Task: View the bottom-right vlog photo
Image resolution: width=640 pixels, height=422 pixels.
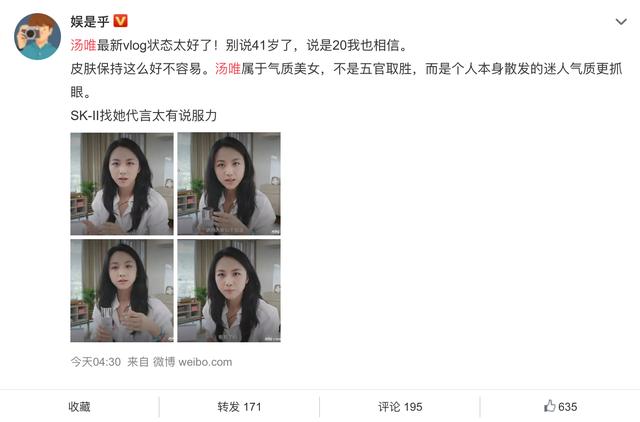Action: 229,291
